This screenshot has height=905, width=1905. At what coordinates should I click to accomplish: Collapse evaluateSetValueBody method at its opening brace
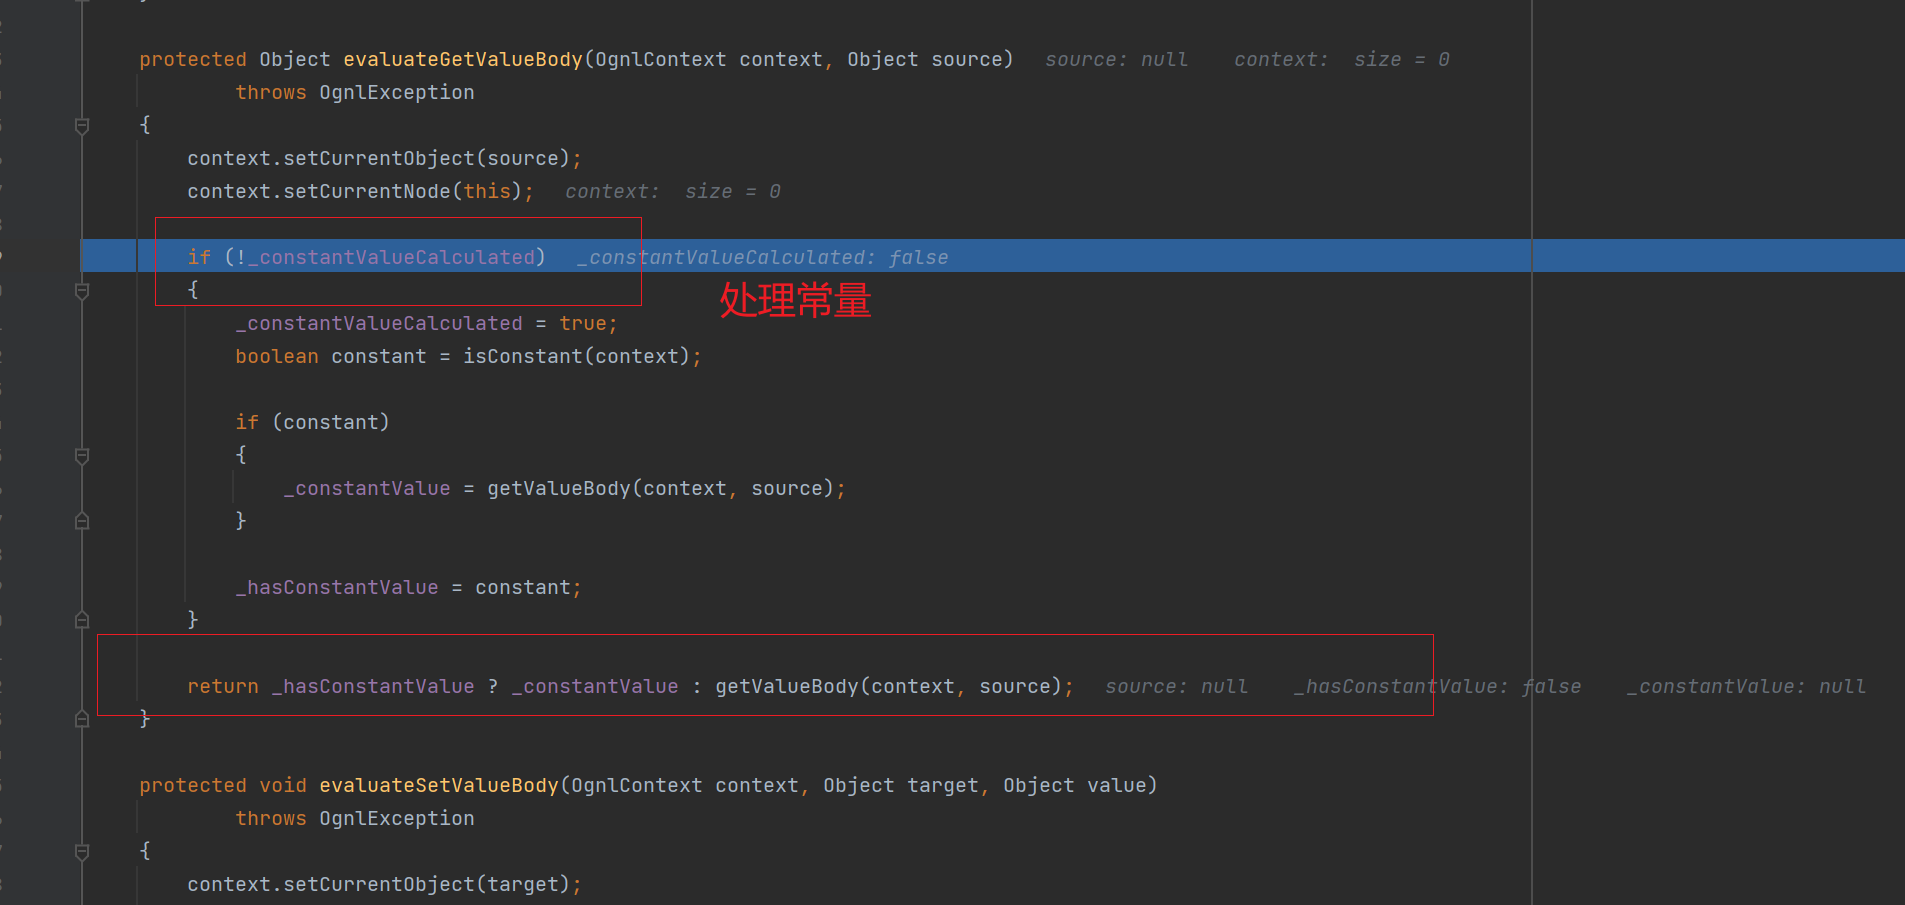point(82,852)
